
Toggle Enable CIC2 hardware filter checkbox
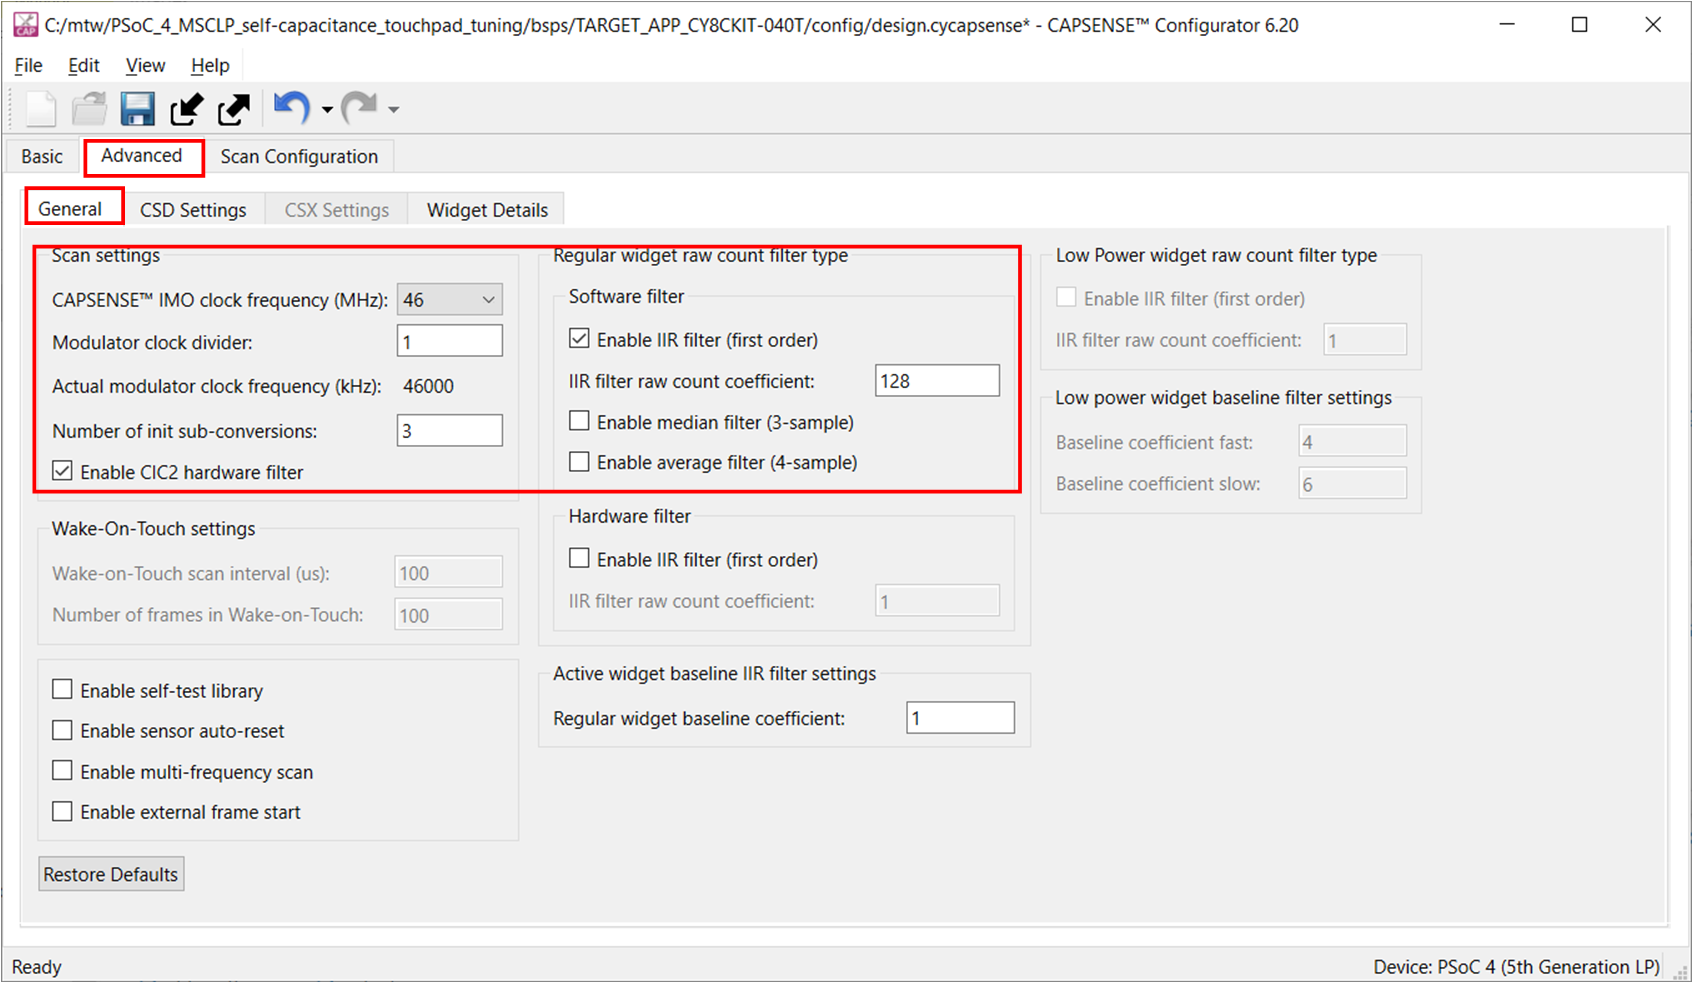pos(62,471)
